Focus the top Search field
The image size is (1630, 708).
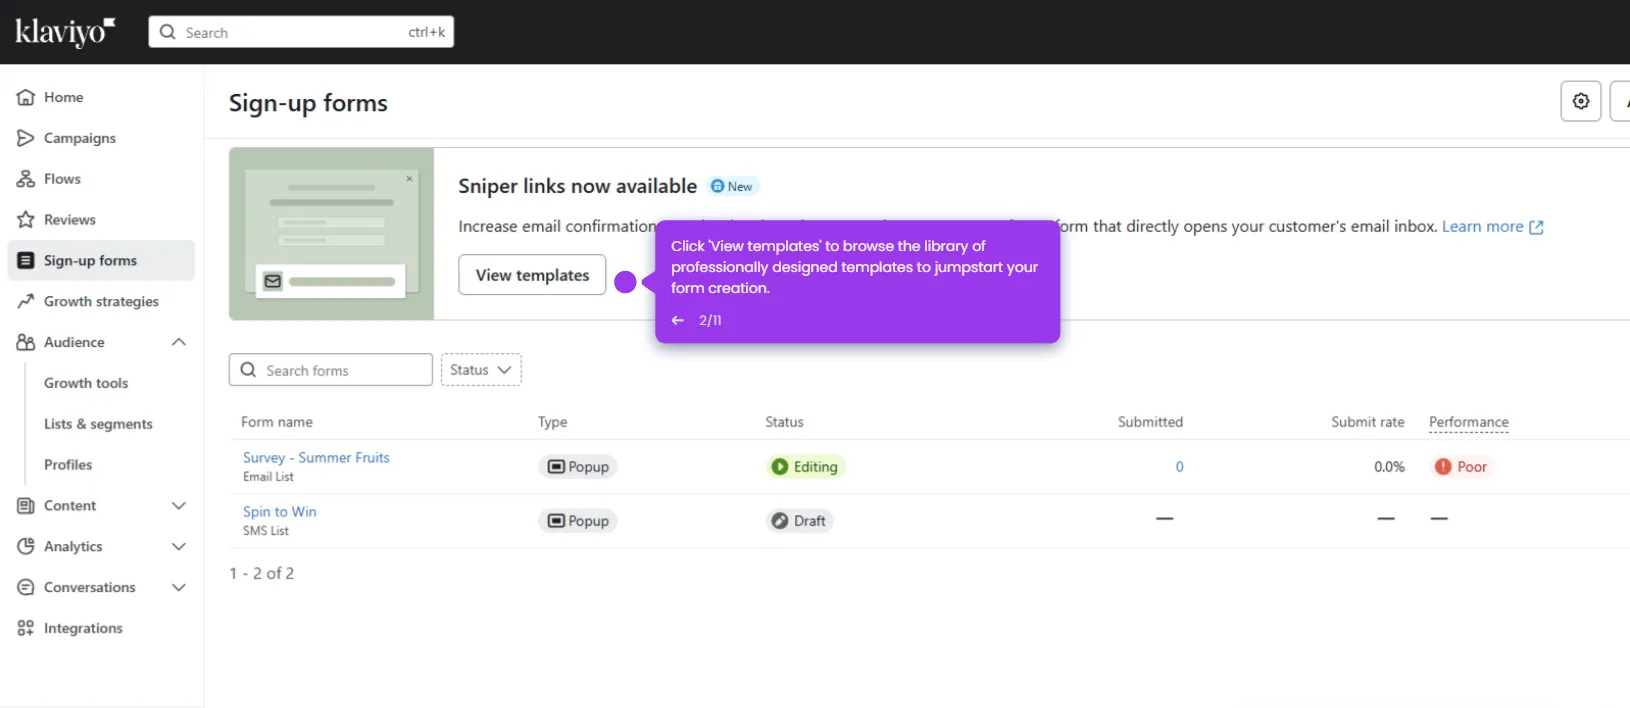point(301,32)
